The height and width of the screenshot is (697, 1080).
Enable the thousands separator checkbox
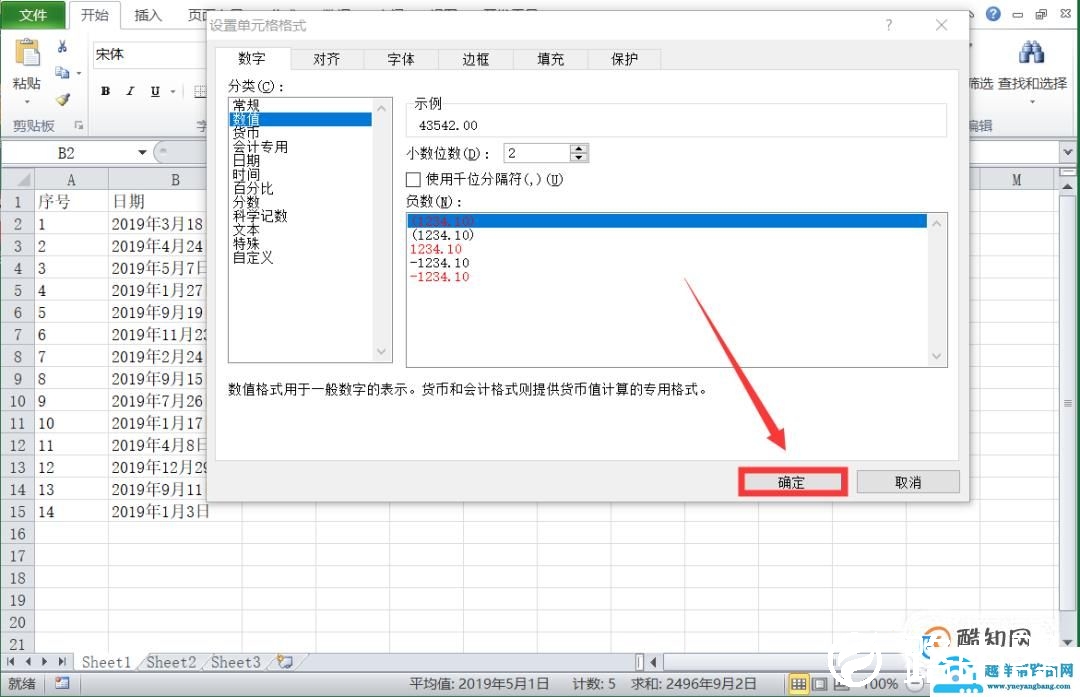(x=413, y=180)
